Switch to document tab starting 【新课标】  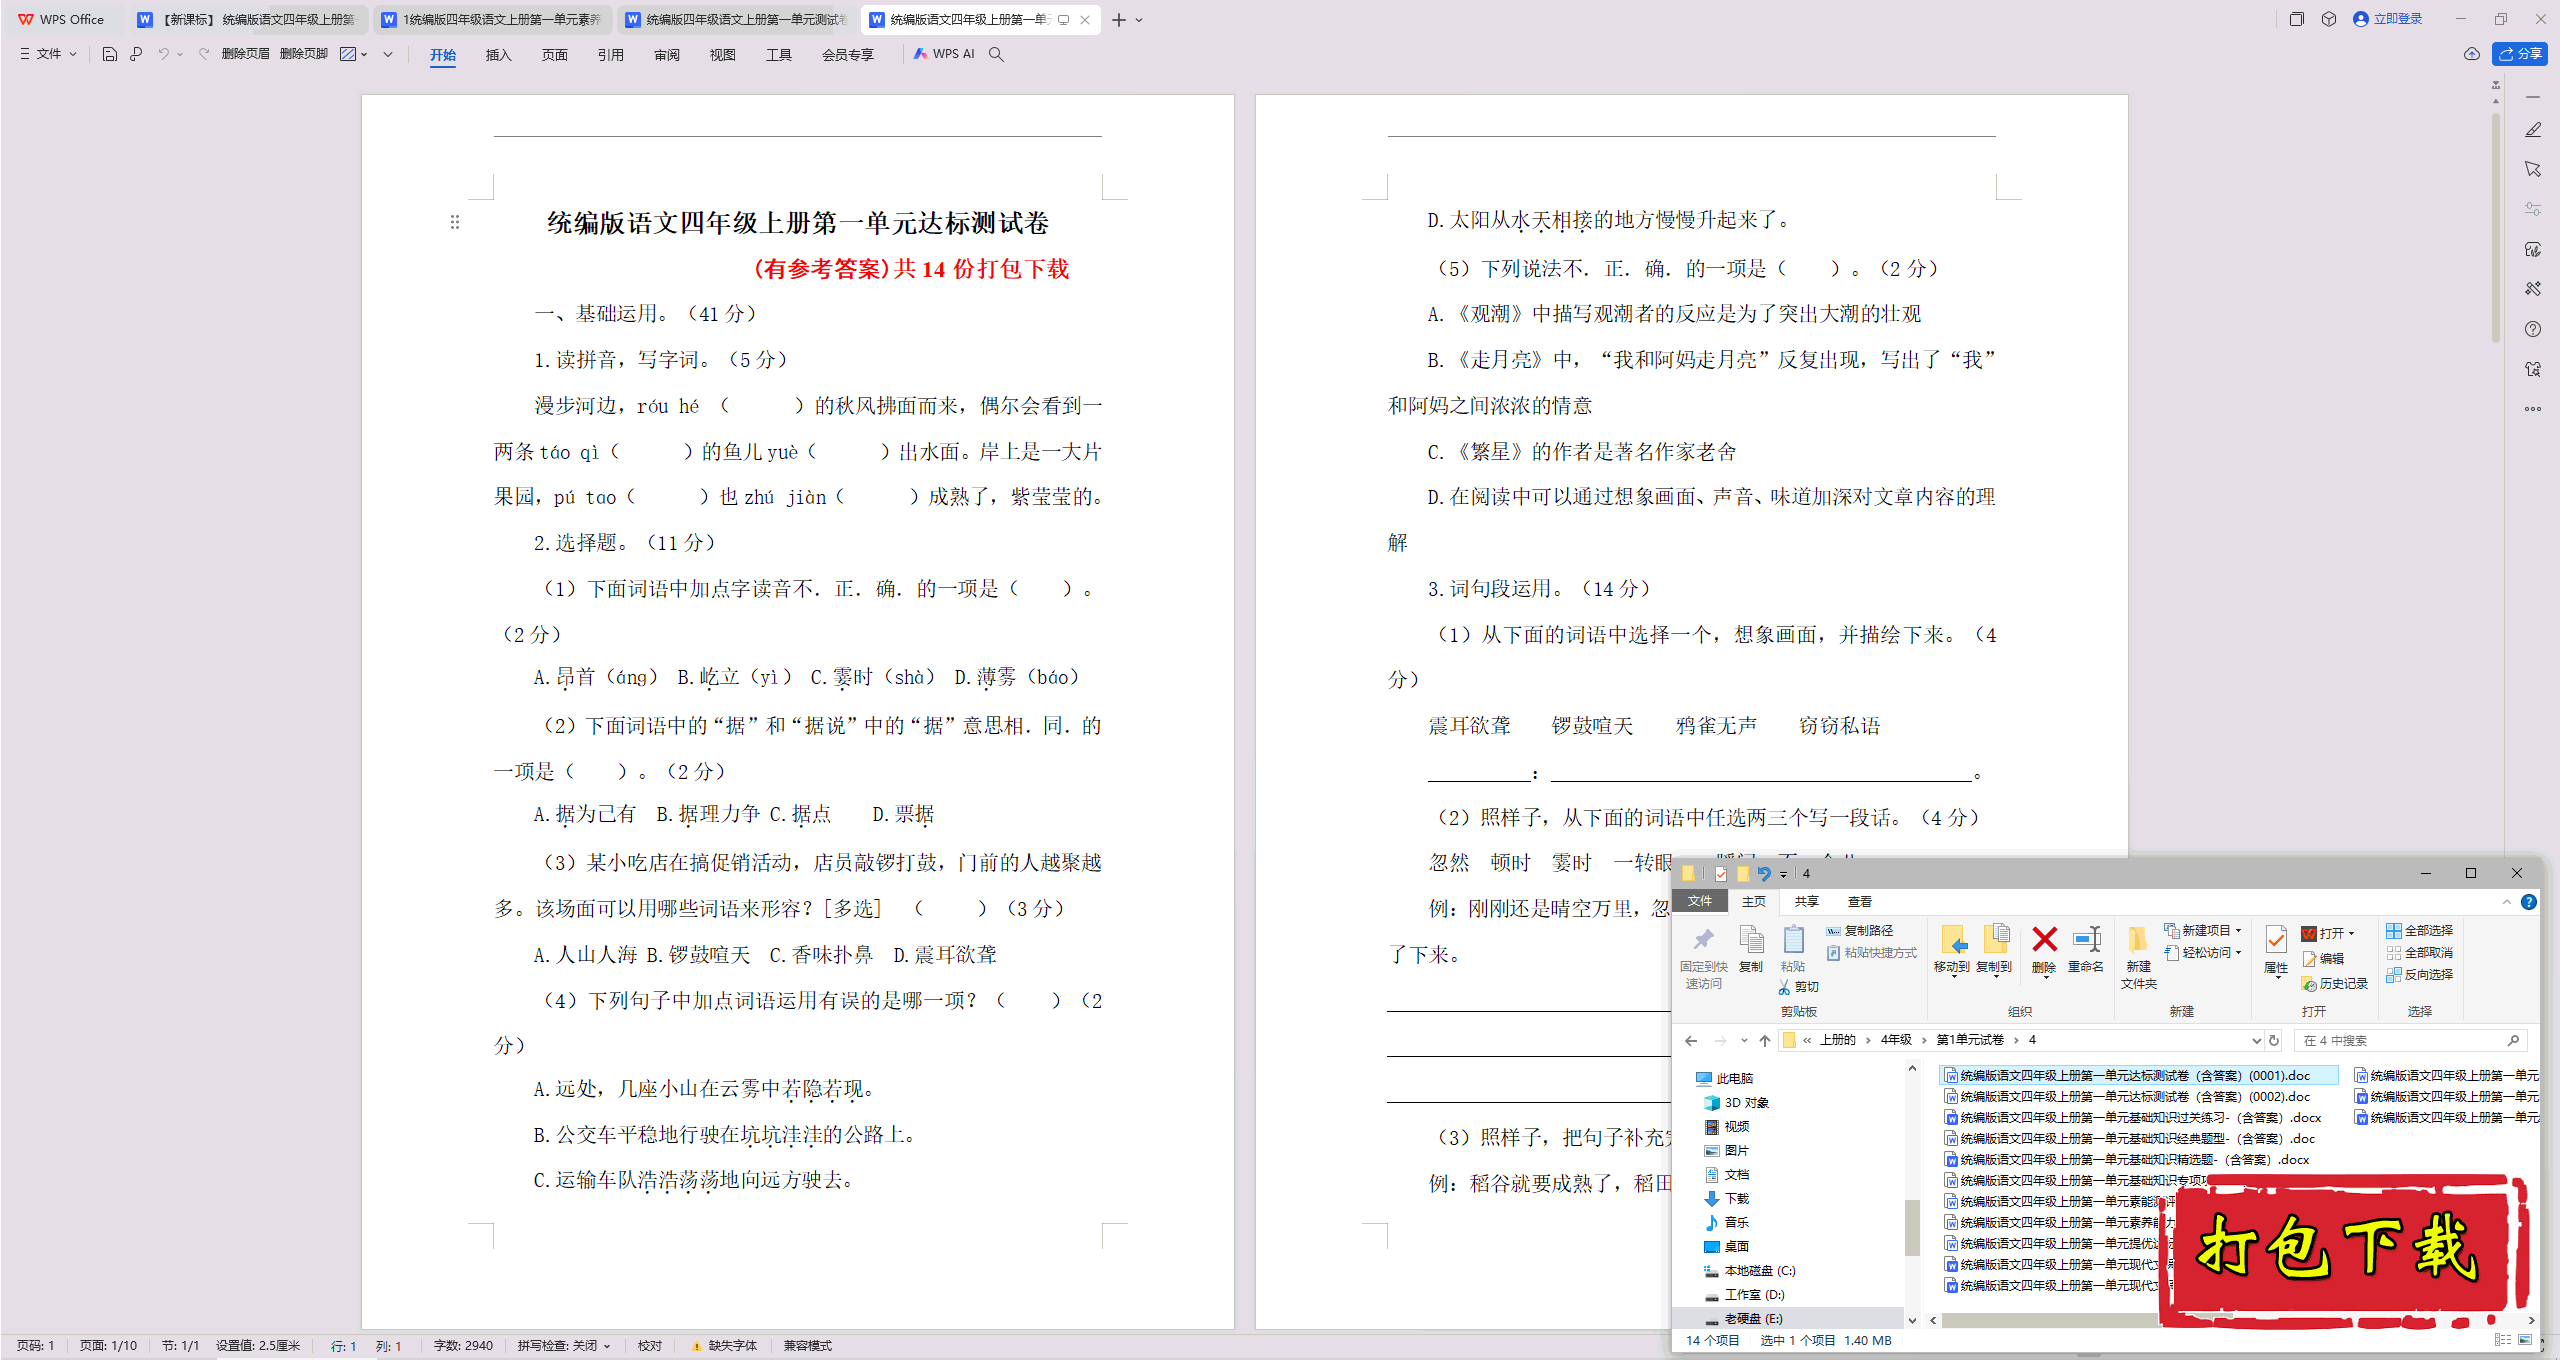(249, 20)
